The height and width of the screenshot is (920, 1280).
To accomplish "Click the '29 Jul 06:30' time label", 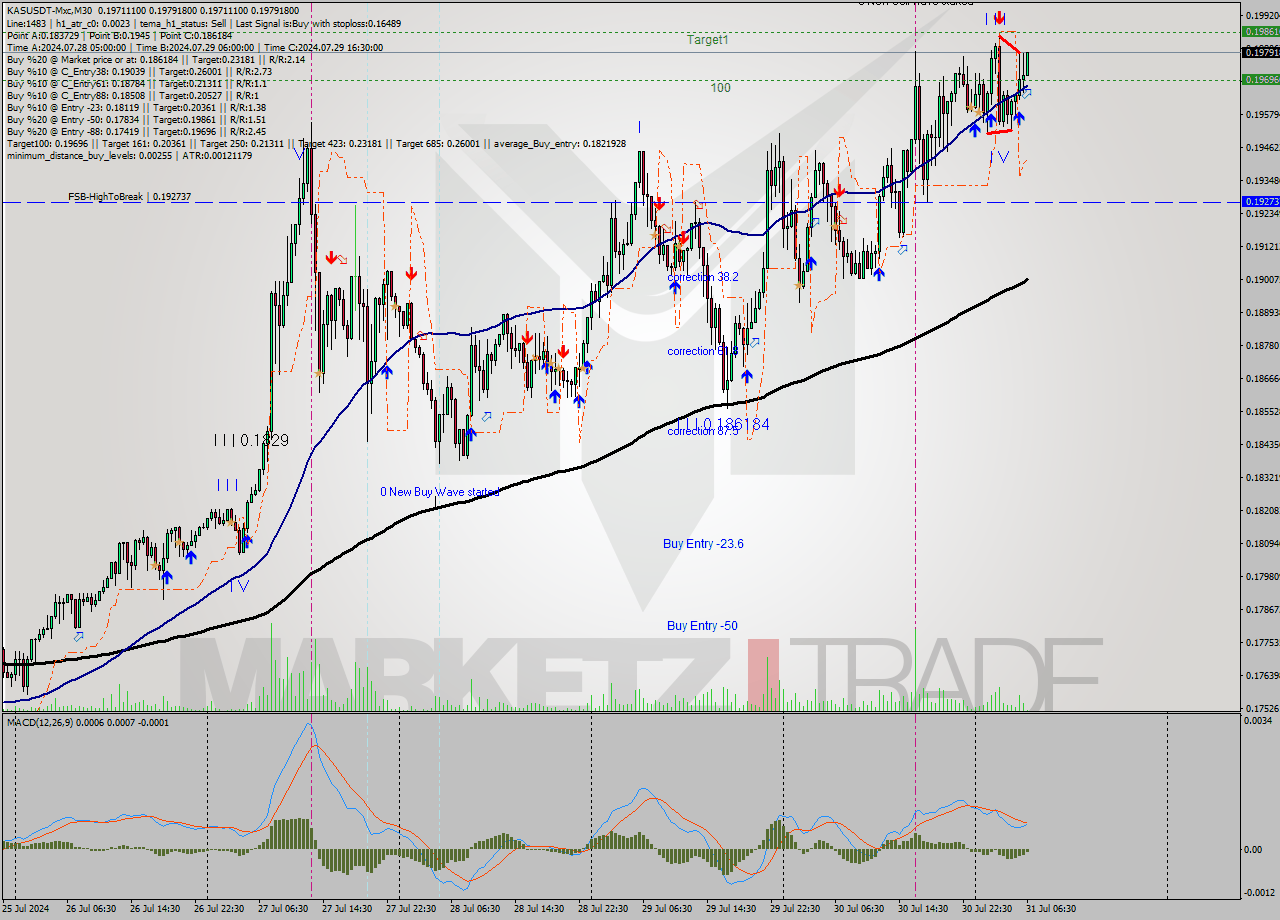I will (667, 909).
